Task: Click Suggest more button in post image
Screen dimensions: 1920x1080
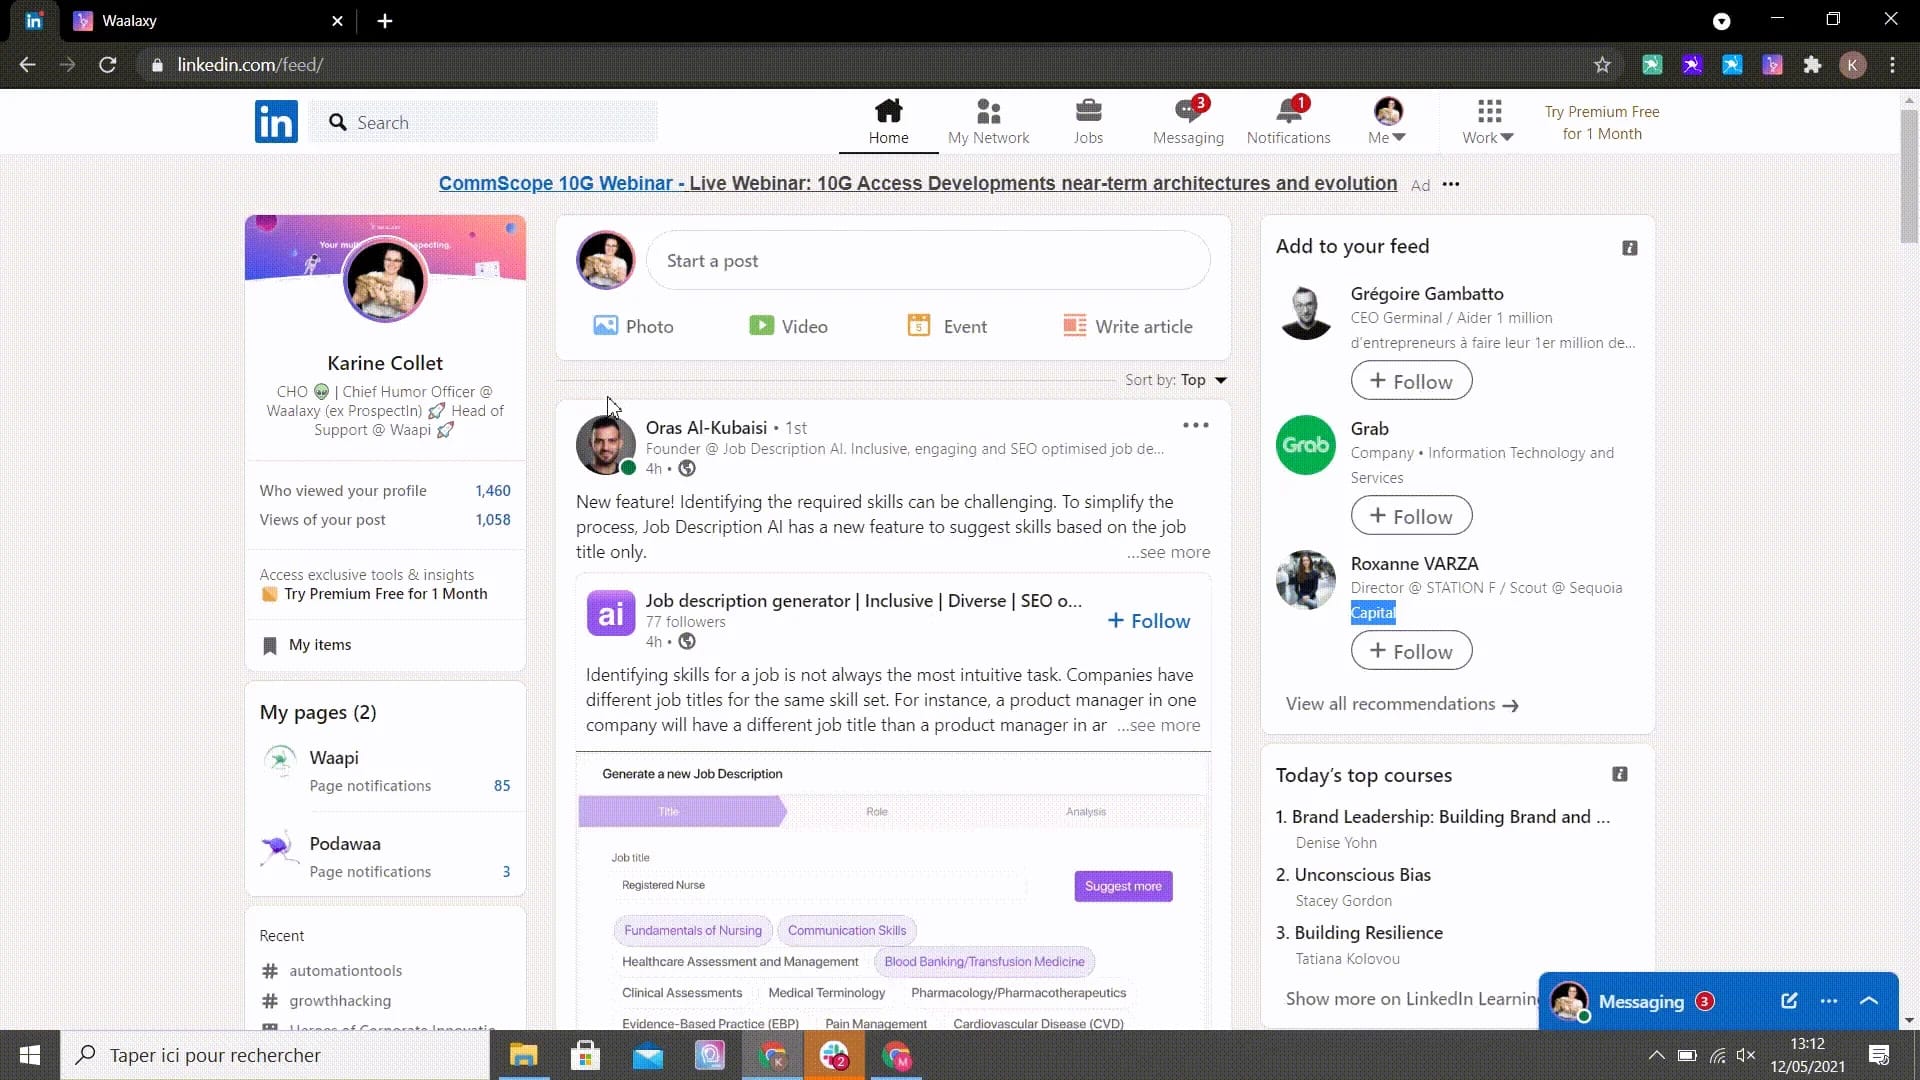Action: [1123, 886]
